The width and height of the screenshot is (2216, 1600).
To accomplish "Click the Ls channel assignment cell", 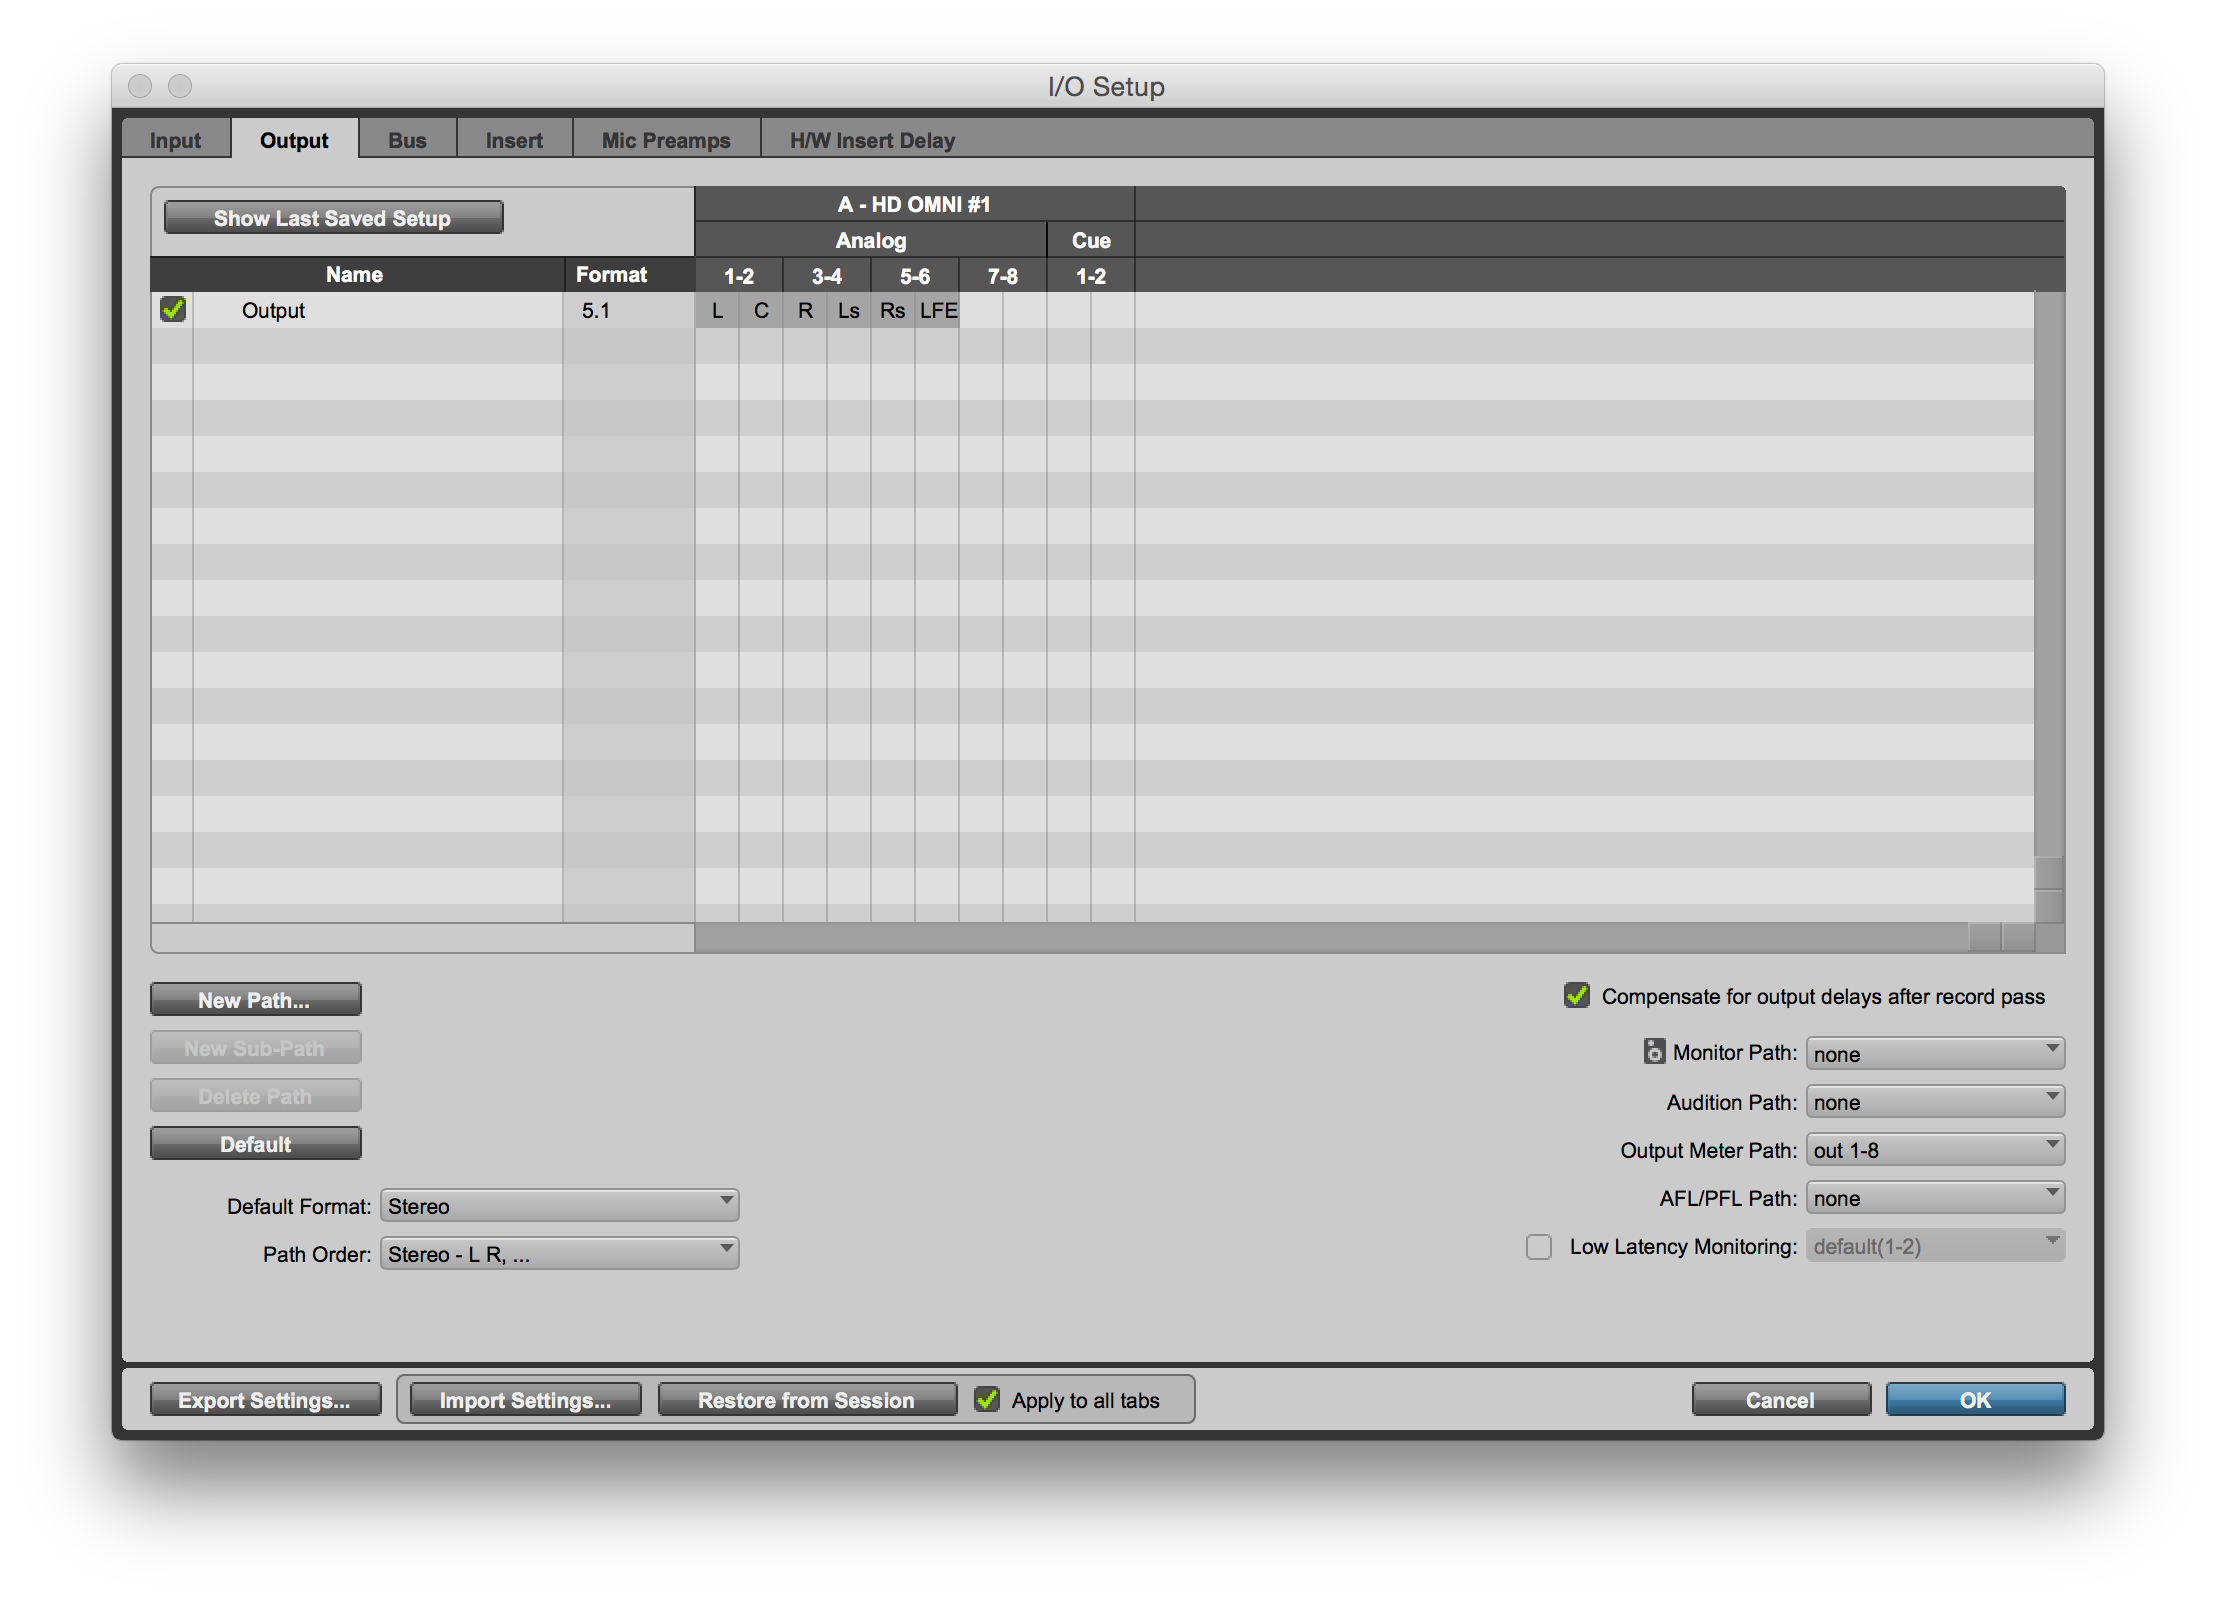I will click(x=849, y=310).
